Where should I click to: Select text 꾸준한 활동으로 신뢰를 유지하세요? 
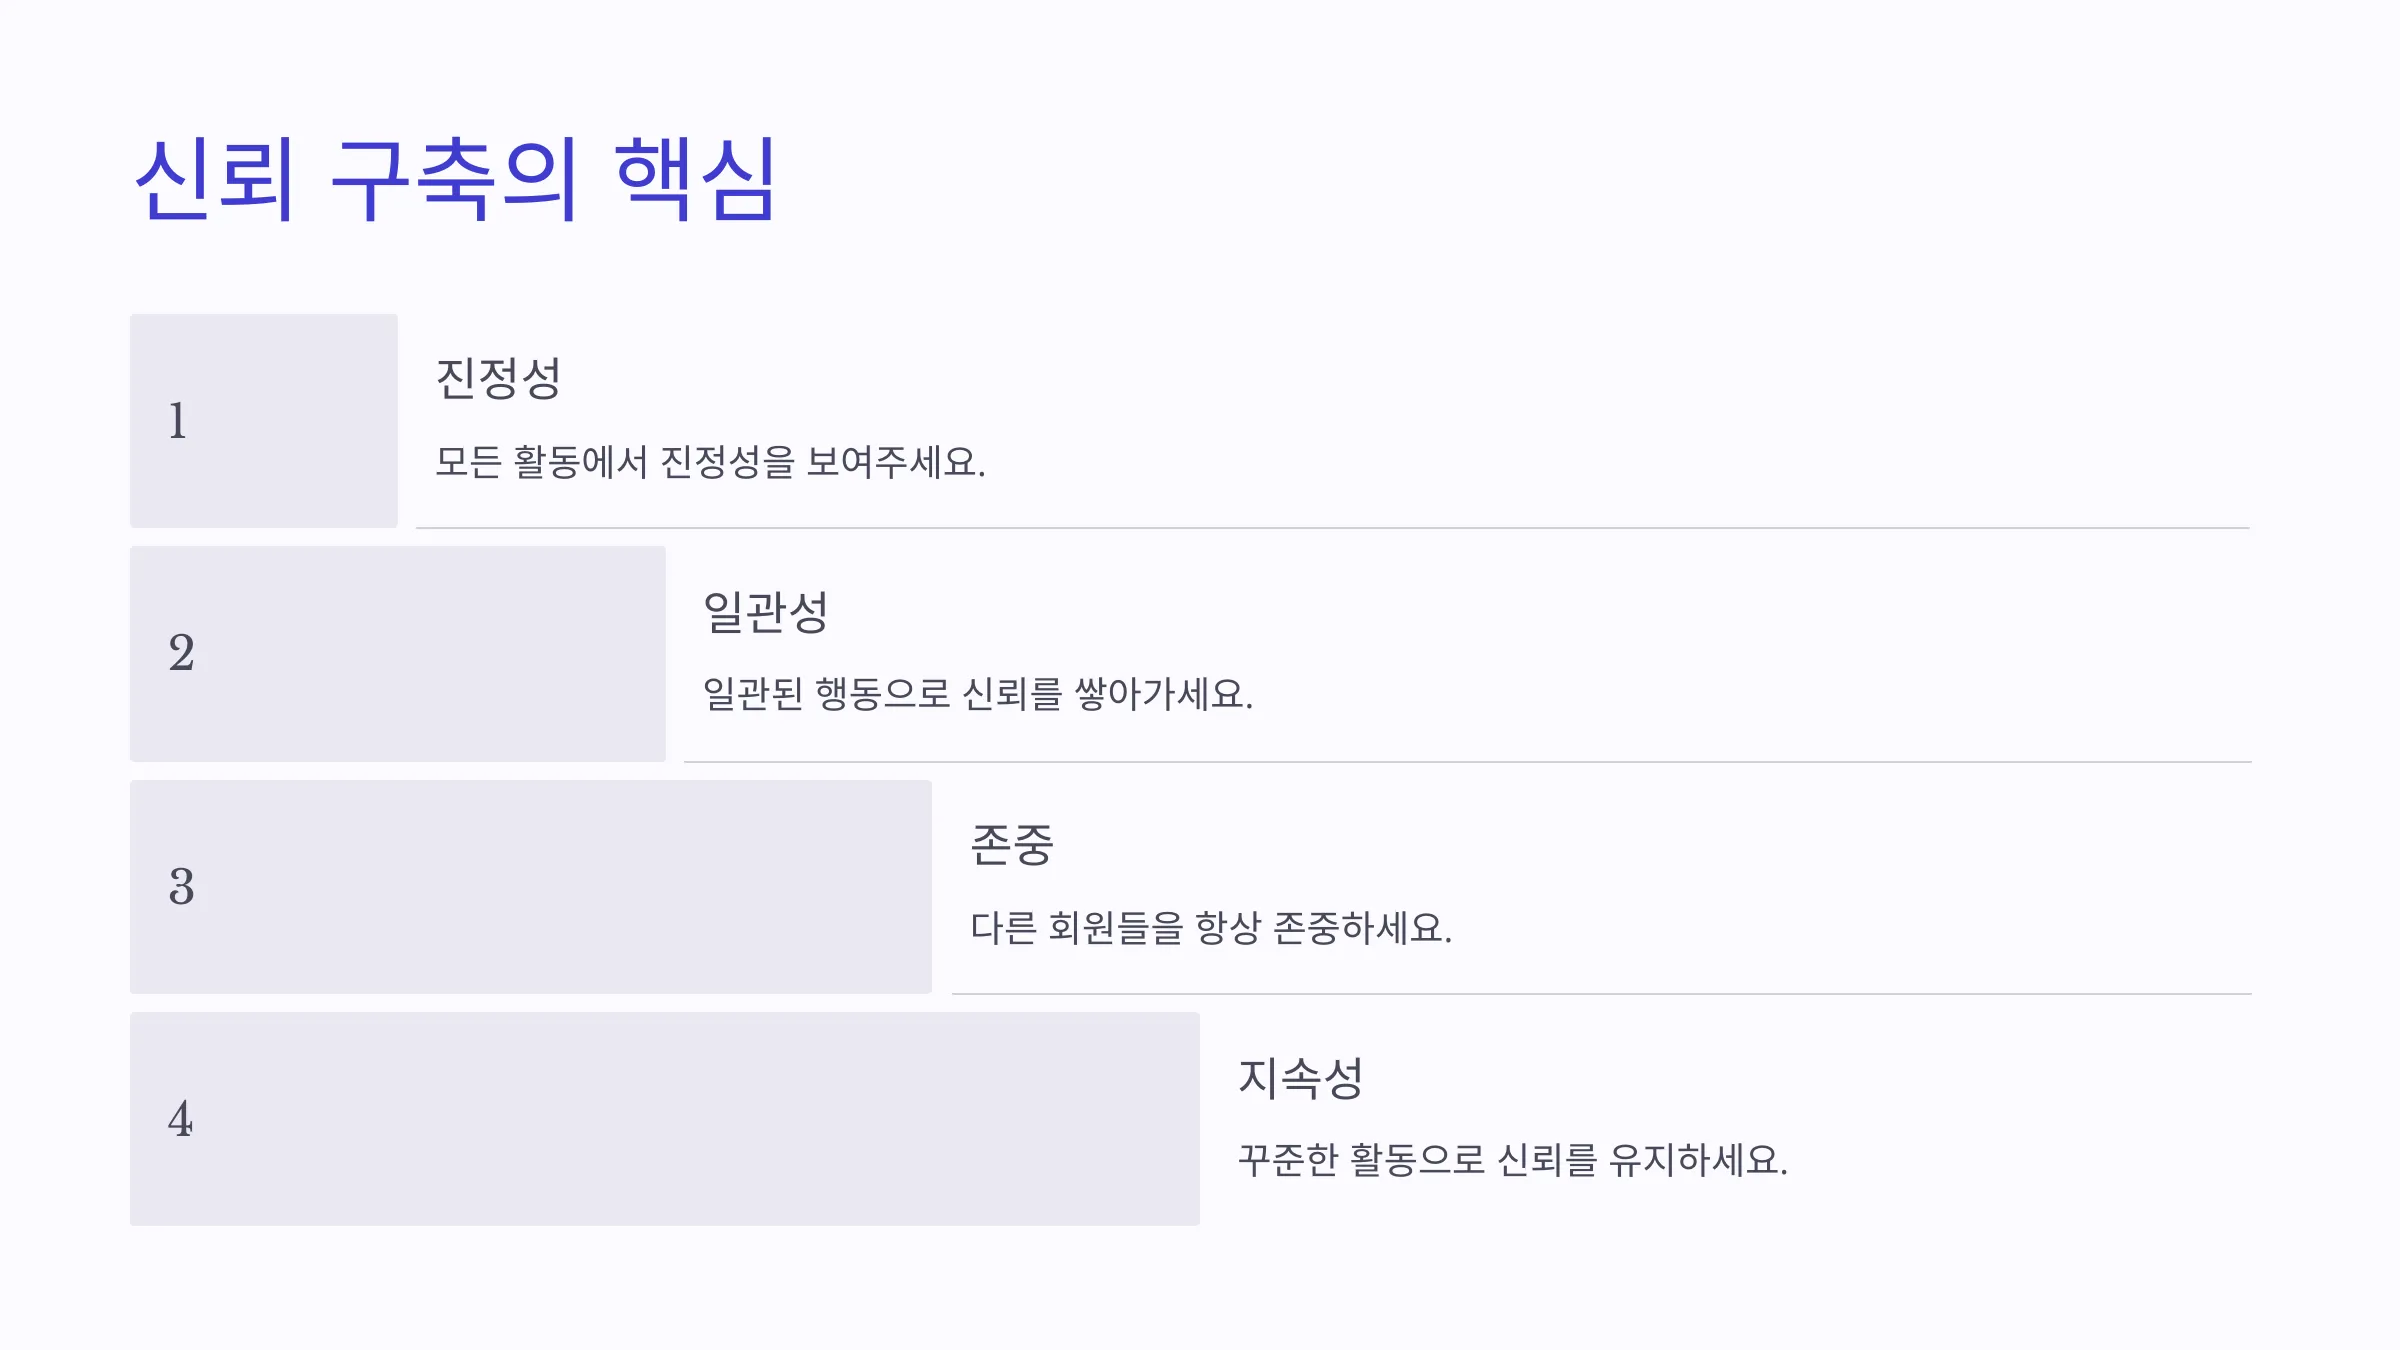(1513, 1160)
